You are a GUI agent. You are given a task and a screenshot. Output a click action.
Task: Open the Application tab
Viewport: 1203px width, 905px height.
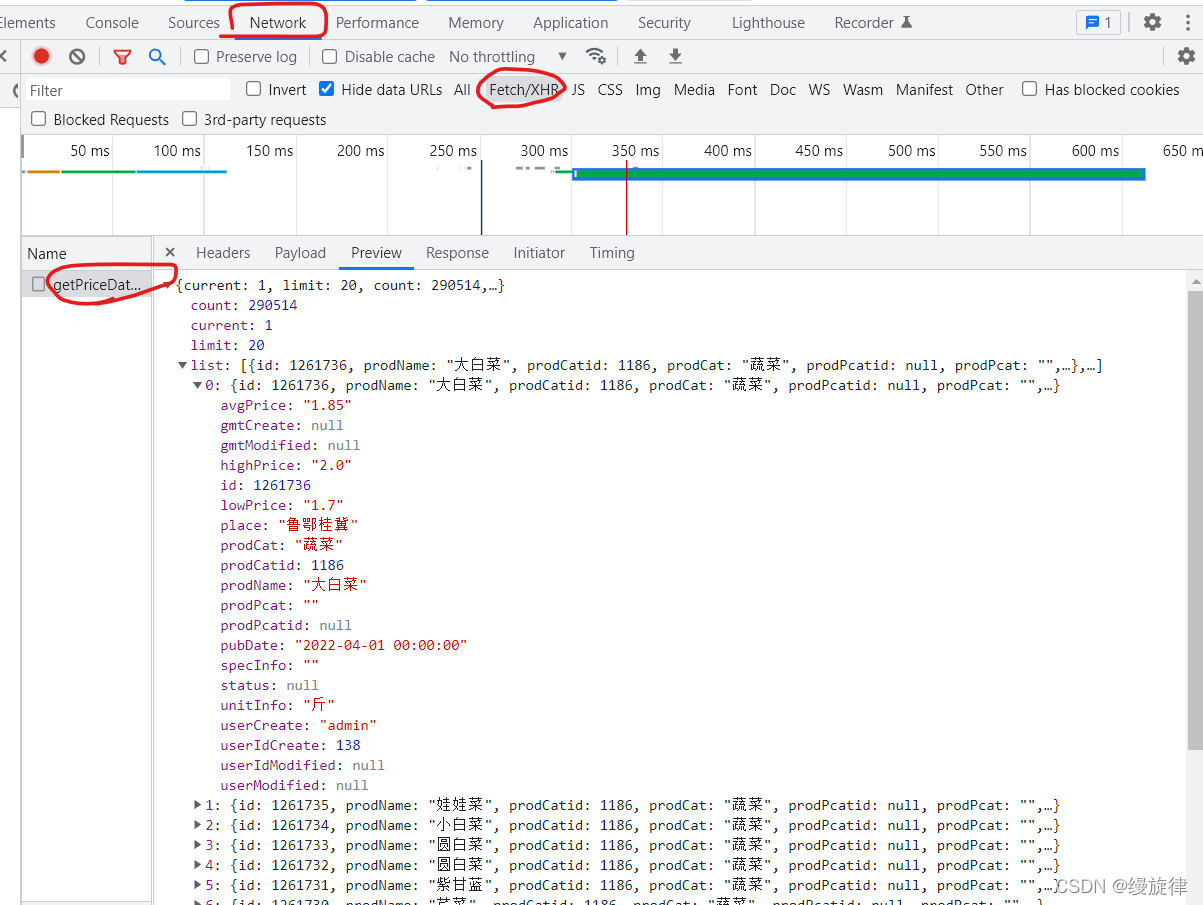coord(571,22)
